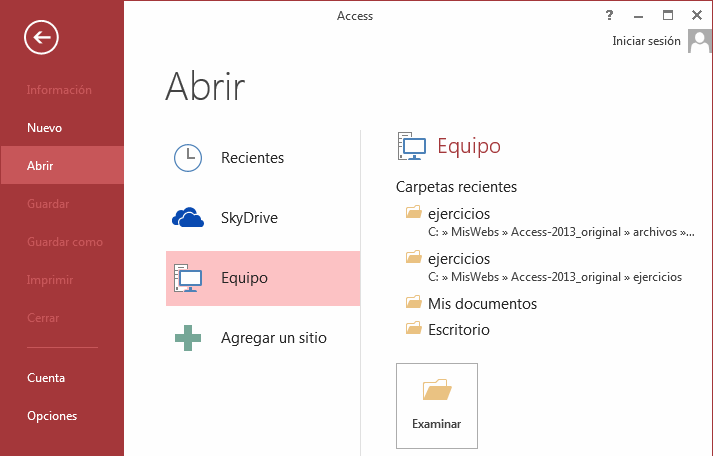Click the green plus Agregar un sitio icon

tap(187, 338)
